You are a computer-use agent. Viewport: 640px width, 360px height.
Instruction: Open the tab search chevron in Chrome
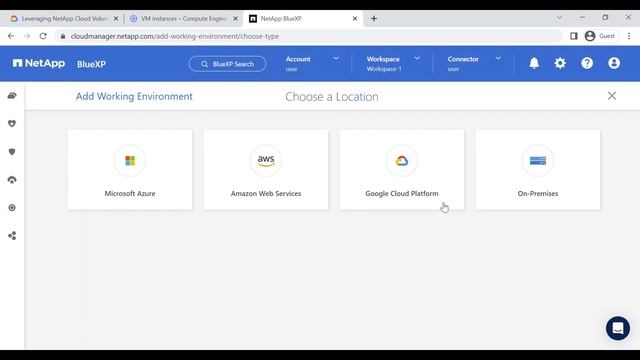(560, 18)
